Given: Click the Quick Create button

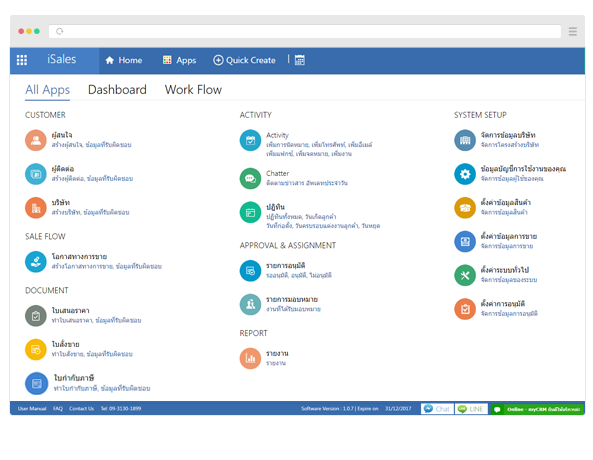Looking at the screenshot, I should click(244, 60).
